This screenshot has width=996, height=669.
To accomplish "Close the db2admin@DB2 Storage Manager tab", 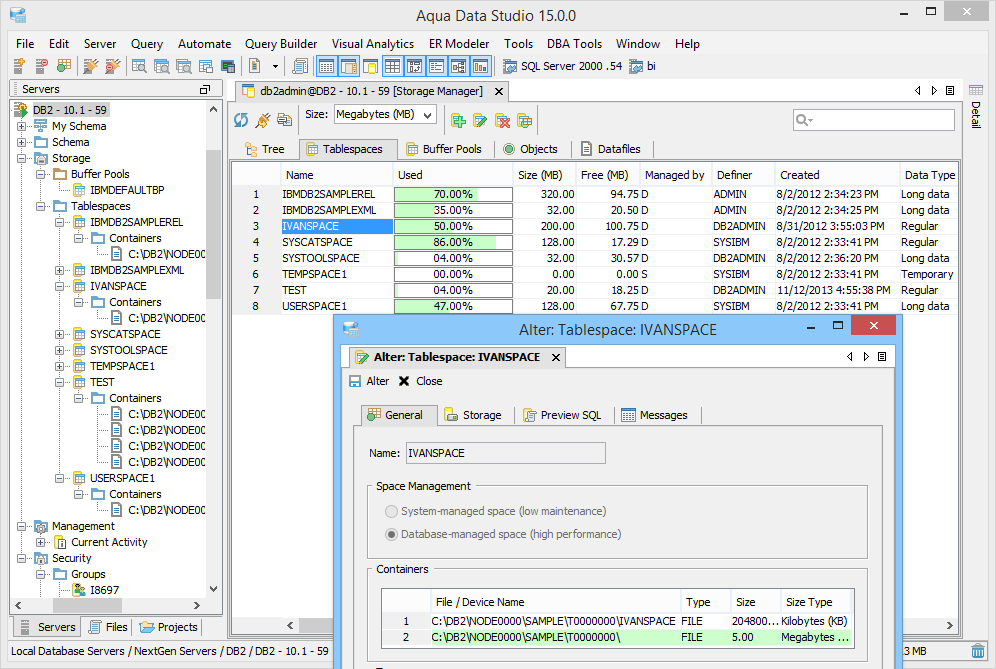I will pos(499,91).
